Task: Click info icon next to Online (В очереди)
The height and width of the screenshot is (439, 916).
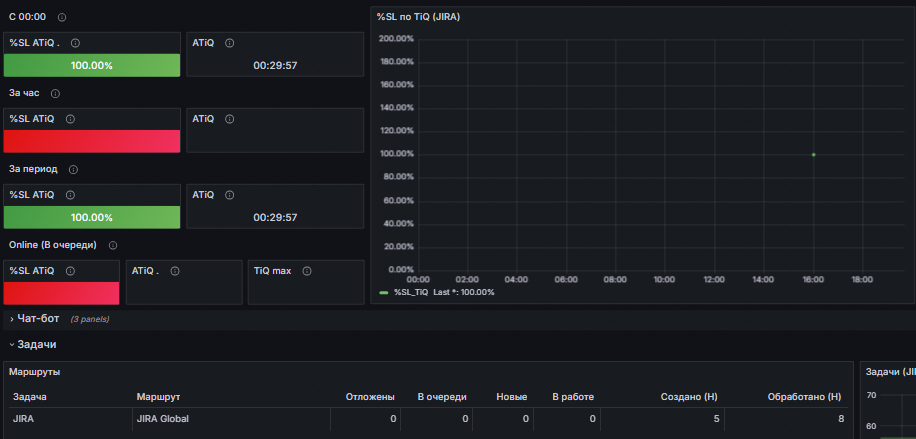Action: click(113, 246)
